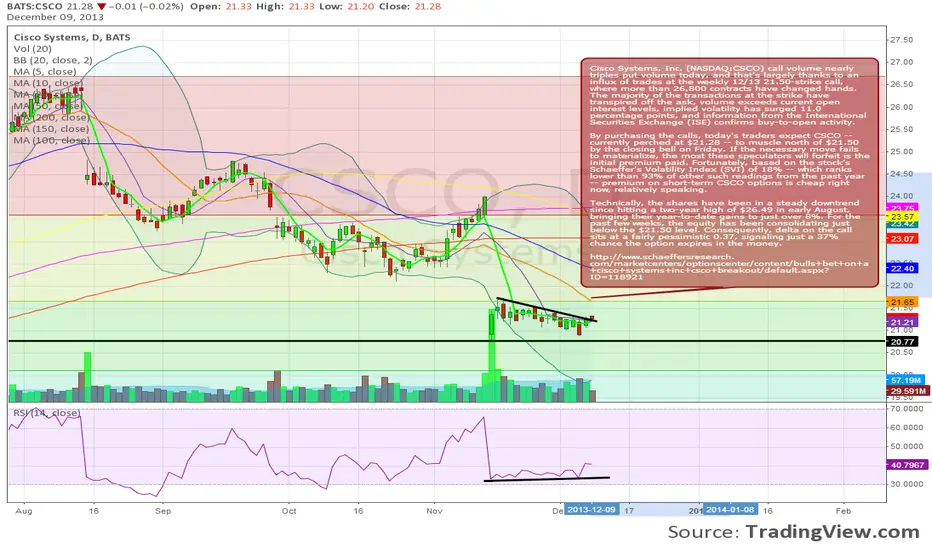Click the Open: 21.33 value
932x550 pixels.
tap(219, 6)
